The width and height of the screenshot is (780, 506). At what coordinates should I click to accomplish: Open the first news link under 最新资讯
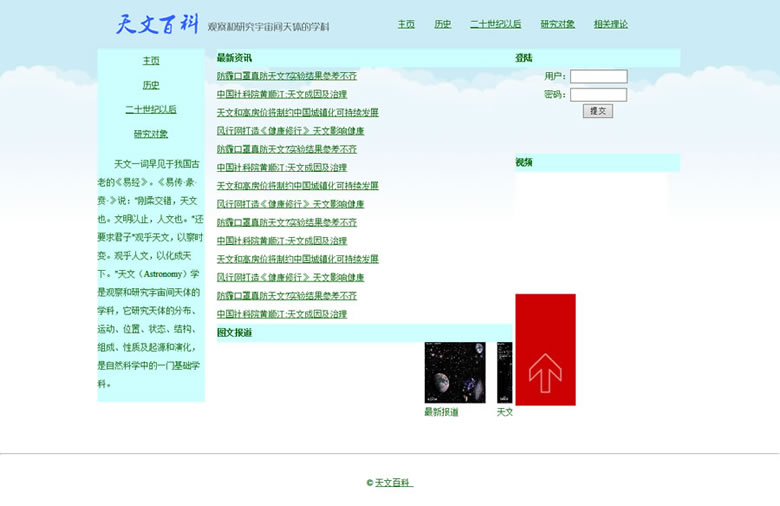(286, 76)
